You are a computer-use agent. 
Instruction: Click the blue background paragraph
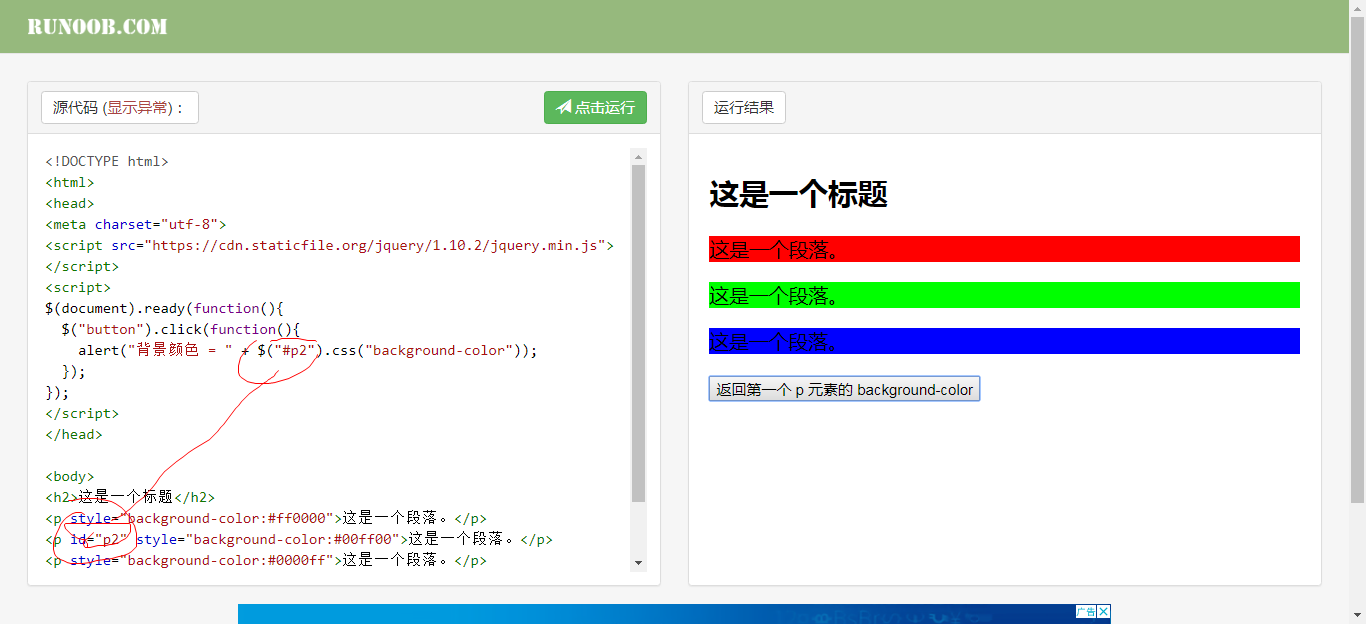click(1004, 341)
